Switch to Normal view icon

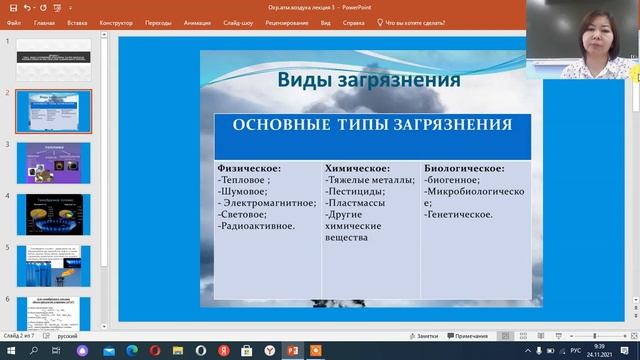[x=505, y=336]
